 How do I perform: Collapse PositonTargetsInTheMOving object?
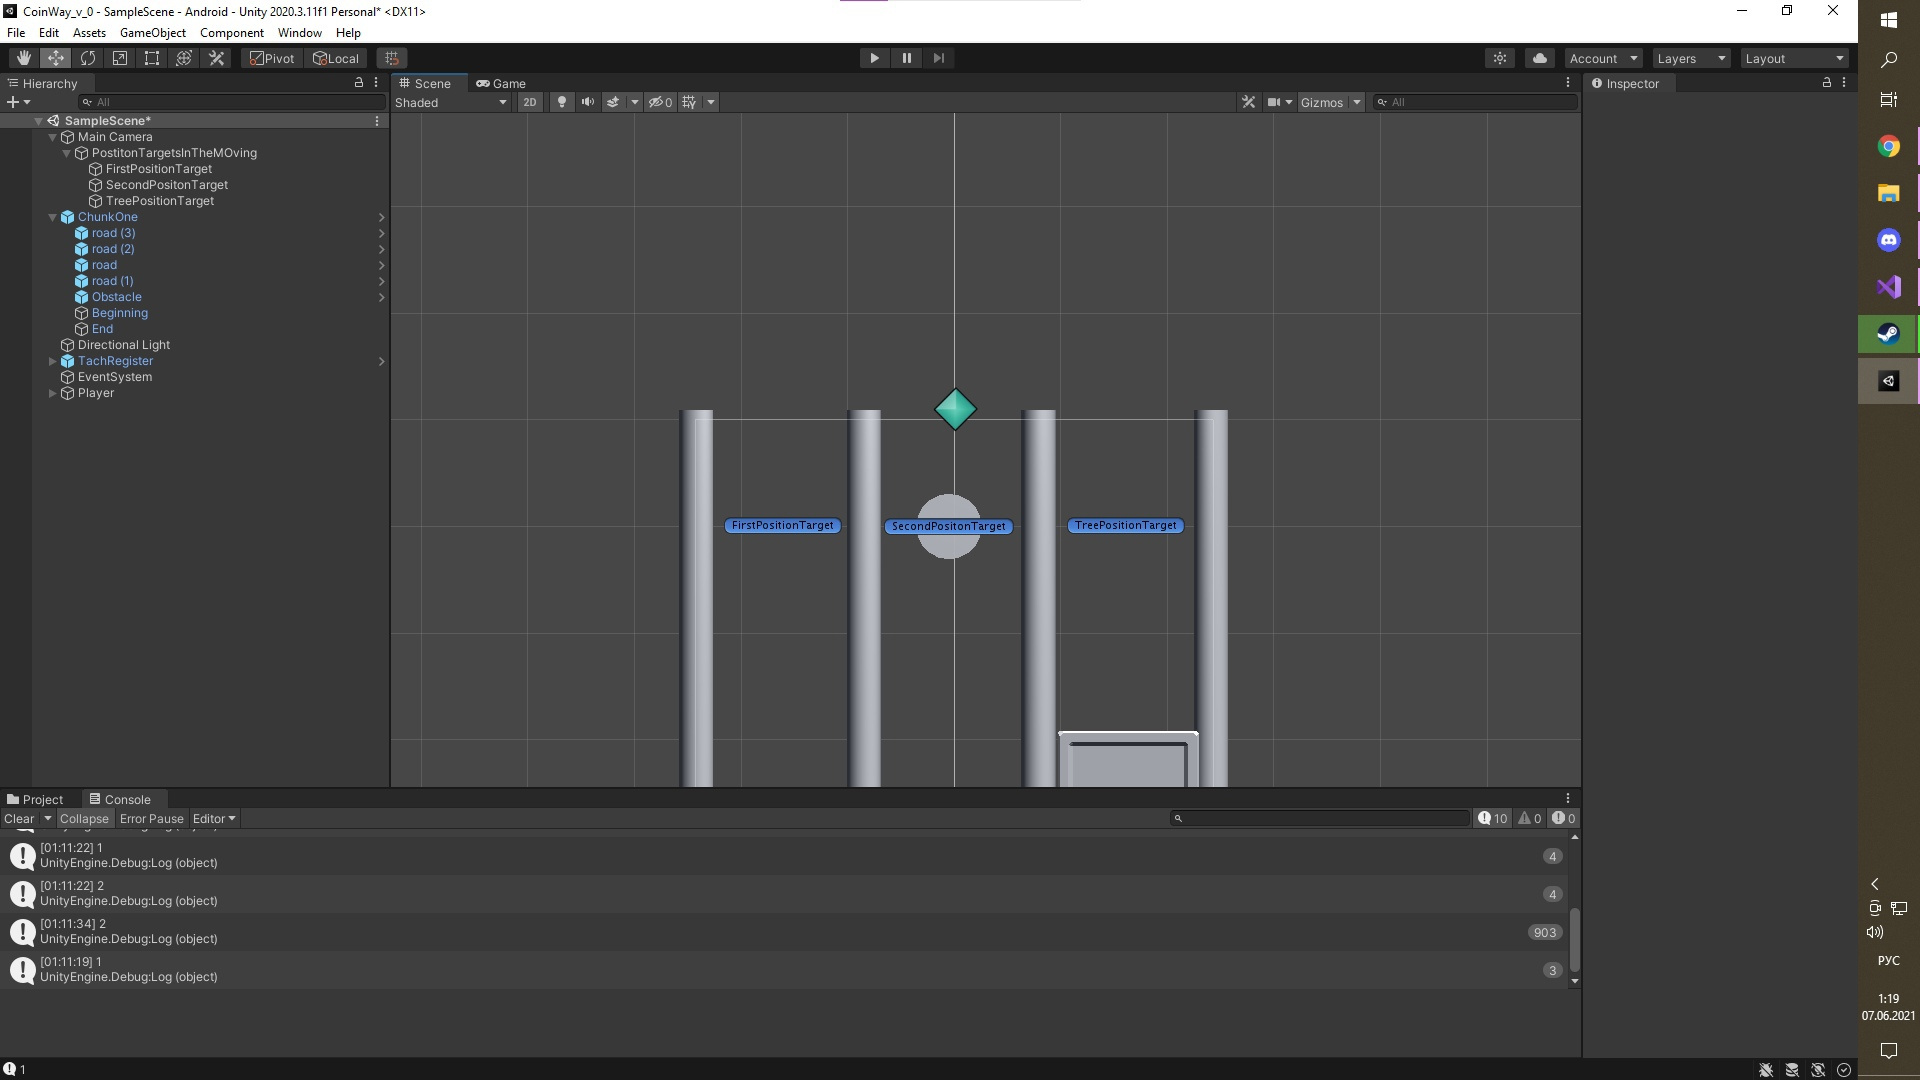(67, 153)
